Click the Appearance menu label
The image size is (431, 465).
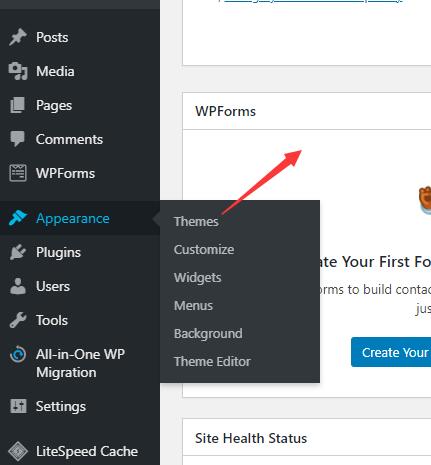(x=73, y=218)
